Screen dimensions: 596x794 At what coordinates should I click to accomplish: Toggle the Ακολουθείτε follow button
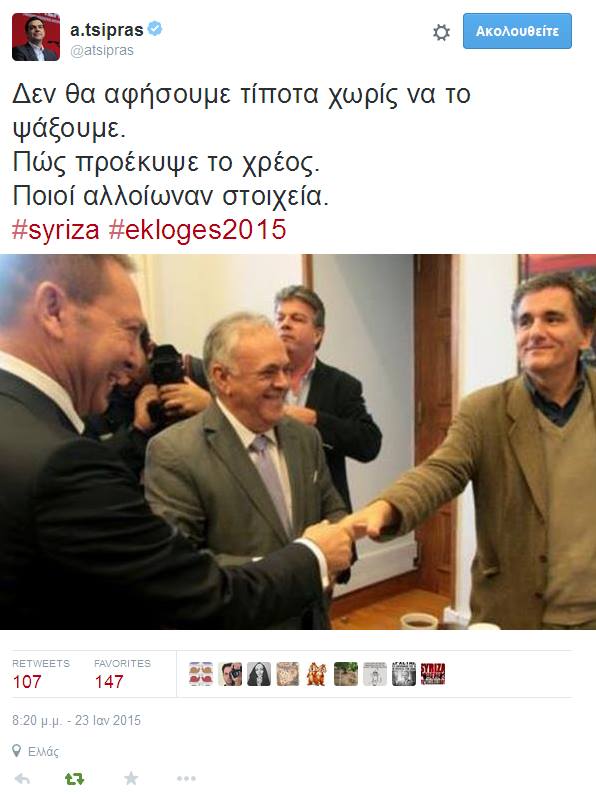[x=517, y=31]
